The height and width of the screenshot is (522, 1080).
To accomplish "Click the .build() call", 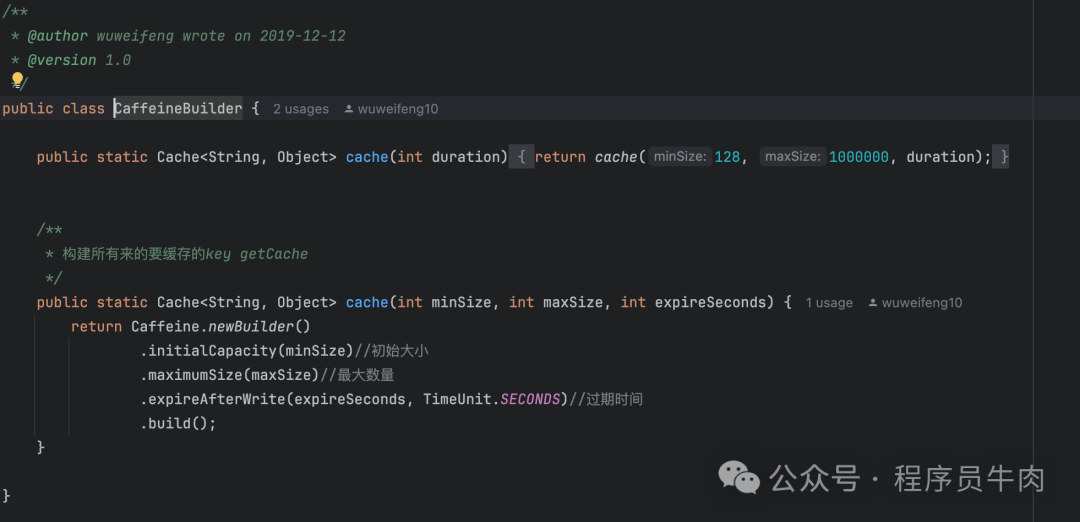I will point(178,424).
